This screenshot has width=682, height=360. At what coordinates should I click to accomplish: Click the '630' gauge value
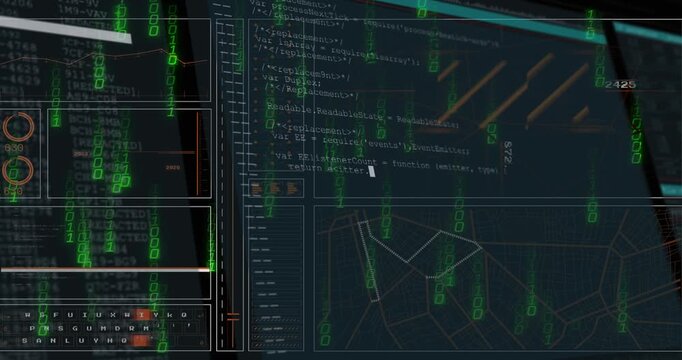tap(13, 148)
